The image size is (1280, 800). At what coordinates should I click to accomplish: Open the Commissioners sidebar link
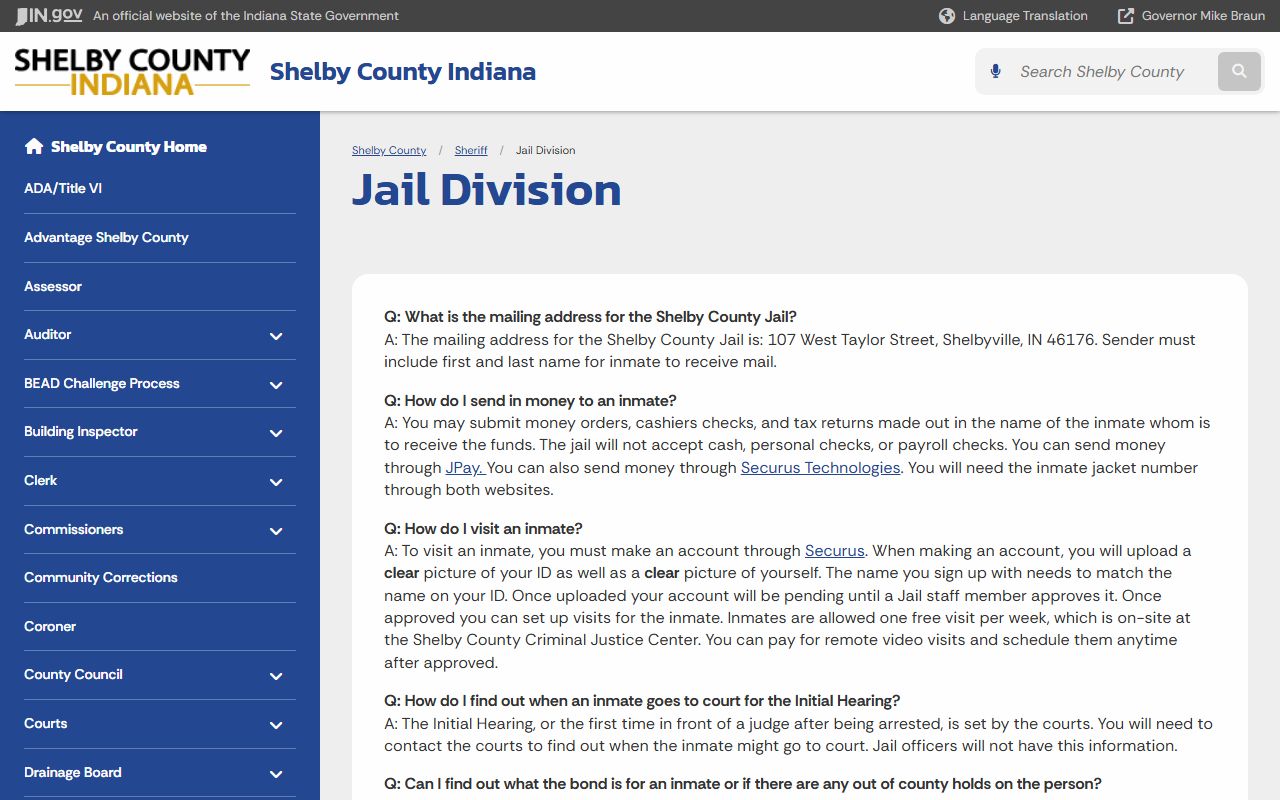pos(74,529)
